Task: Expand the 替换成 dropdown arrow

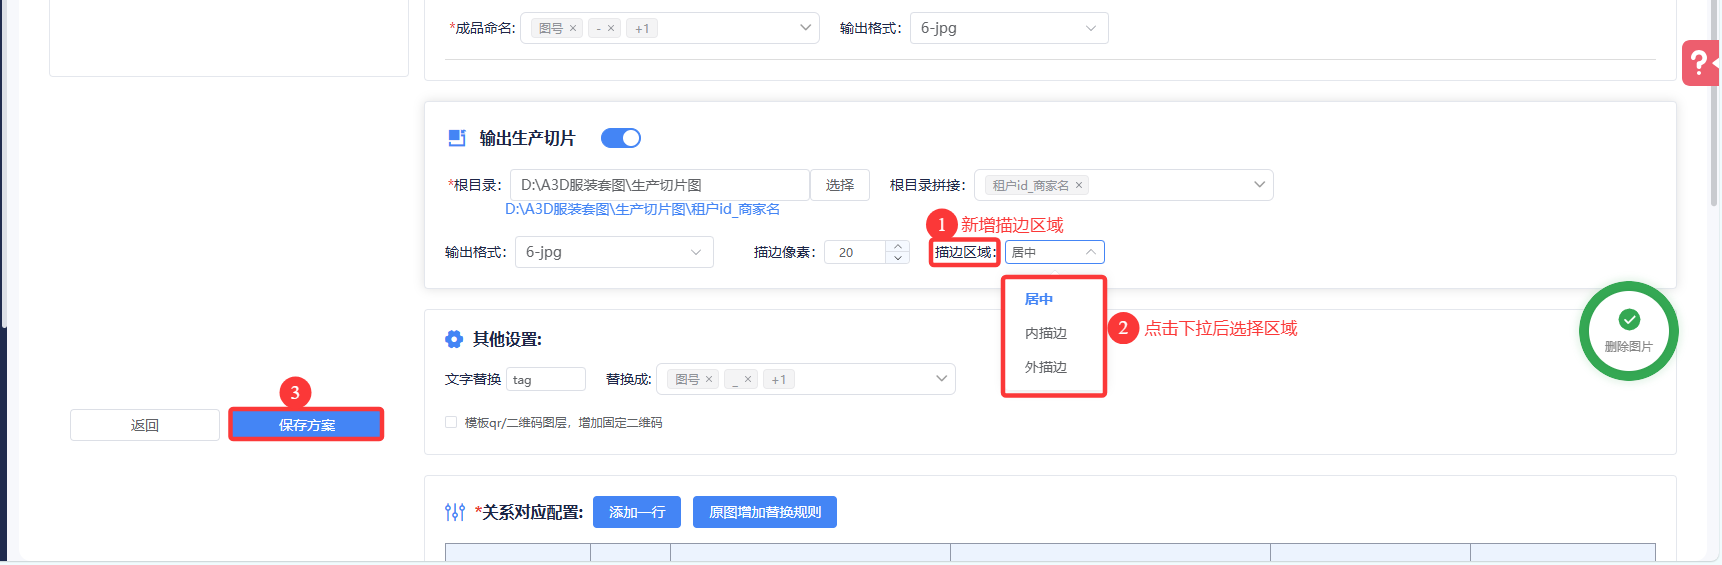Action: 941,379
